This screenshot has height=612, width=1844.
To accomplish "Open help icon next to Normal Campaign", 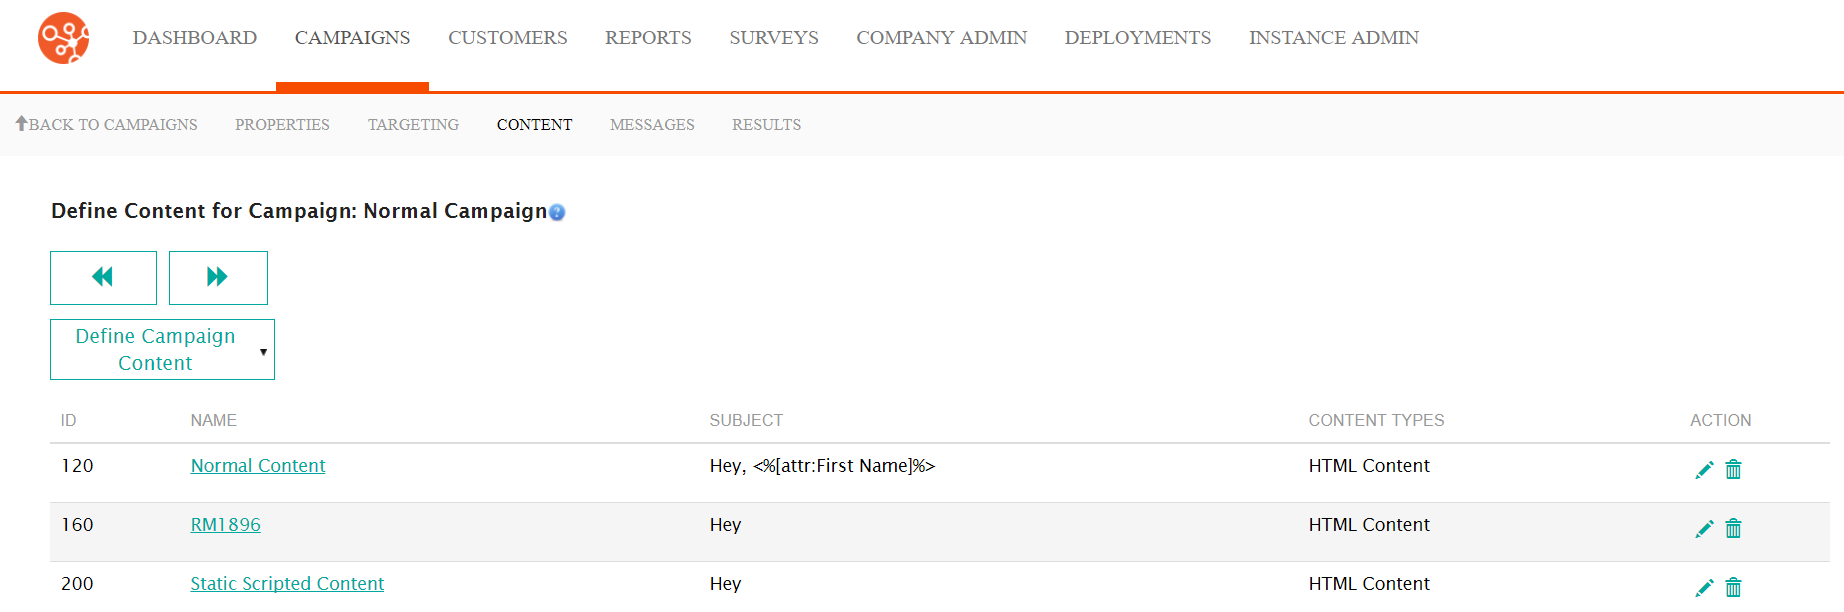I will 557,212.
